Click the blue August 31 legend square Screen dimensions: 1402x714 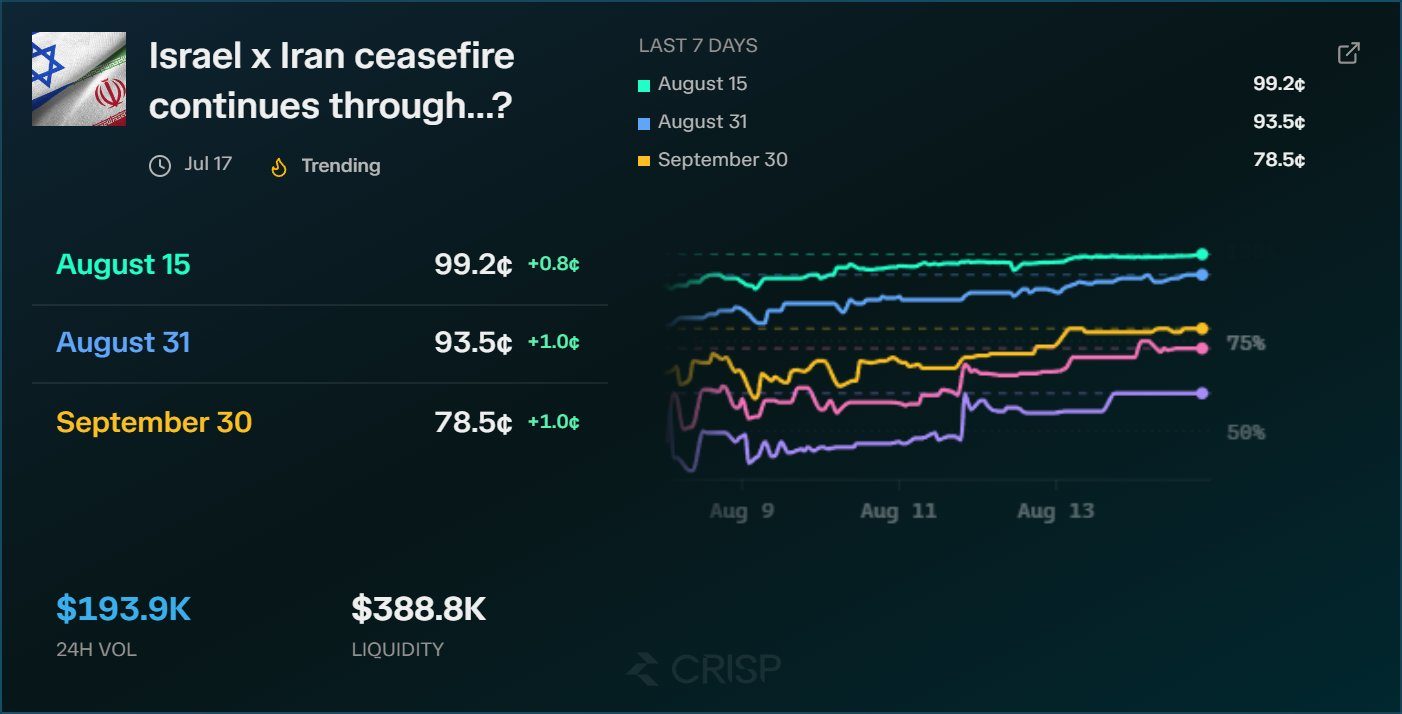[x=644, y=123]
